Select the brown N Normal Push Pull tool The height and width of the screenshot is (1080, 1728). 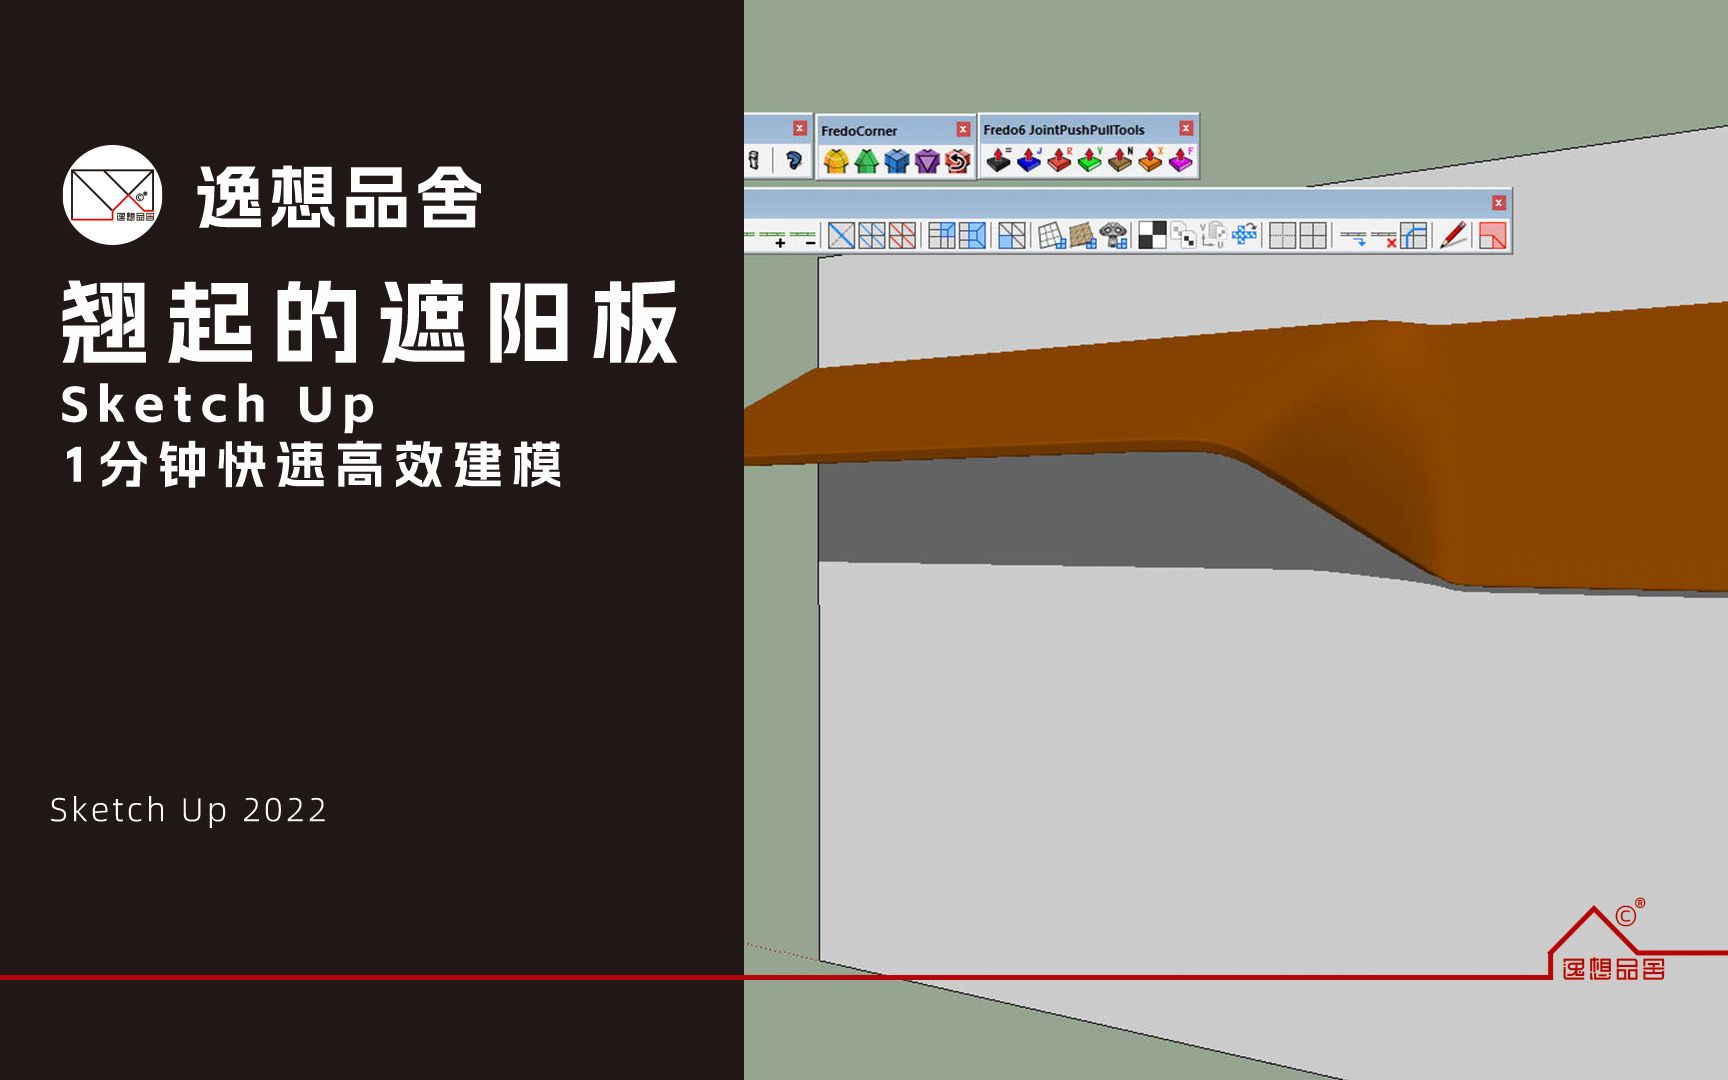point(1120,160)
